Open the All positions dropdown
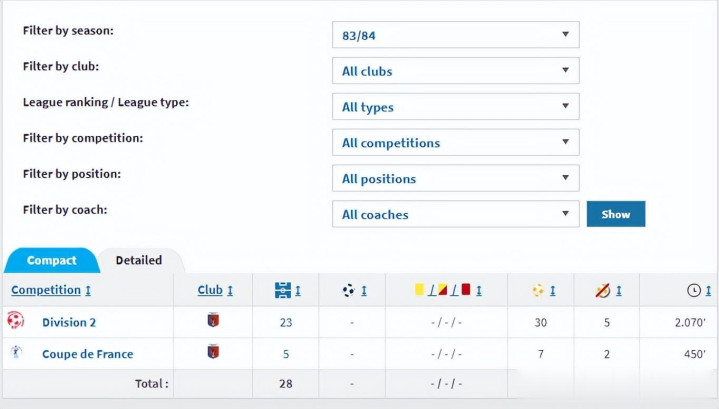The width and height of the screenshot is (719, 409). pyautogui.click(x=455, y=179)
